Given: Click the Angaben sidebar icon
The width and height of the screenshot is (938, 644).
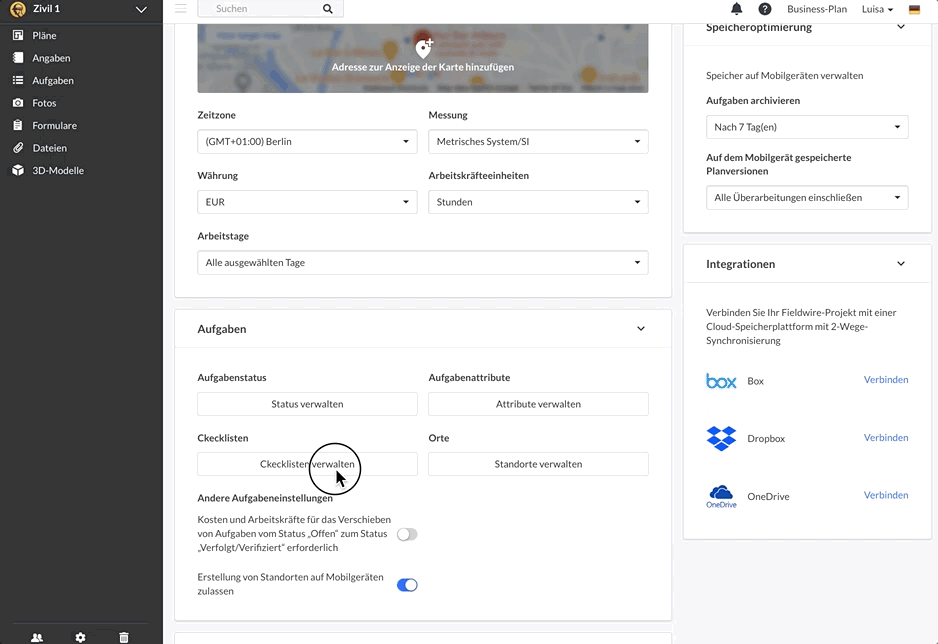Looking at the screenshot, I should 18,58.
